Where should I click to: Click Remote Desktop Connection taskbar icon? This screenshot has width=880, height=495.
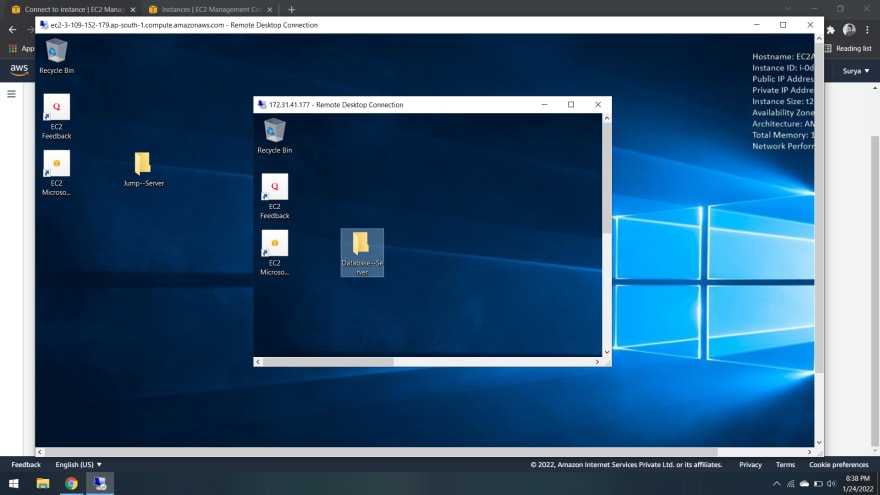99,483
